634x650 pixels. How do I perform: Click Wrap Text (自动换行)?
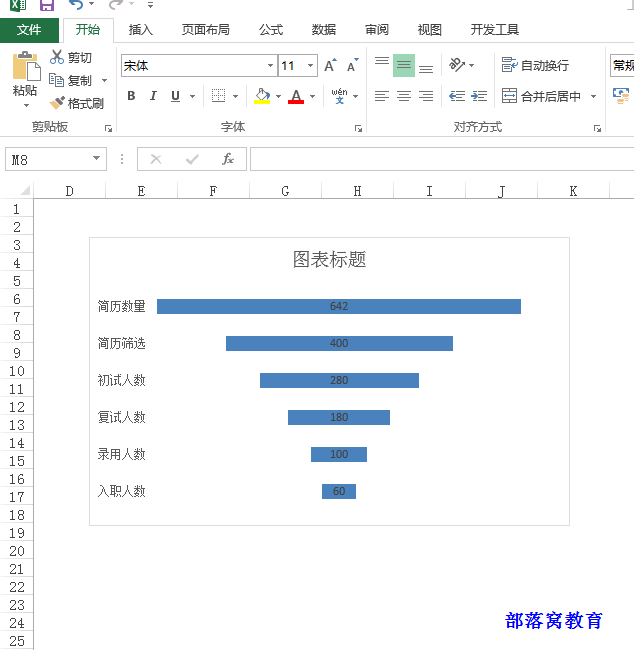click(535, 65)
